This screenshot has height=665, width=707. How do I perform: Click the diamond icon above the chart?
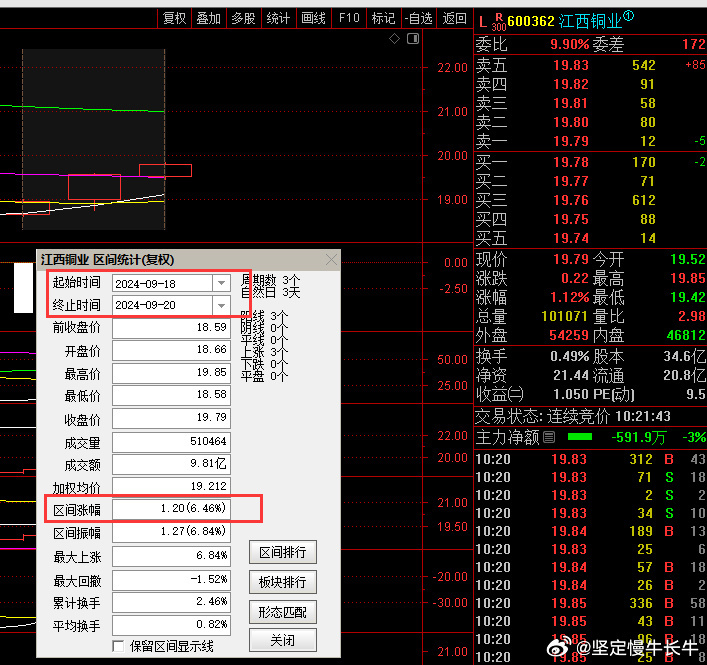[x=395, y=39]
